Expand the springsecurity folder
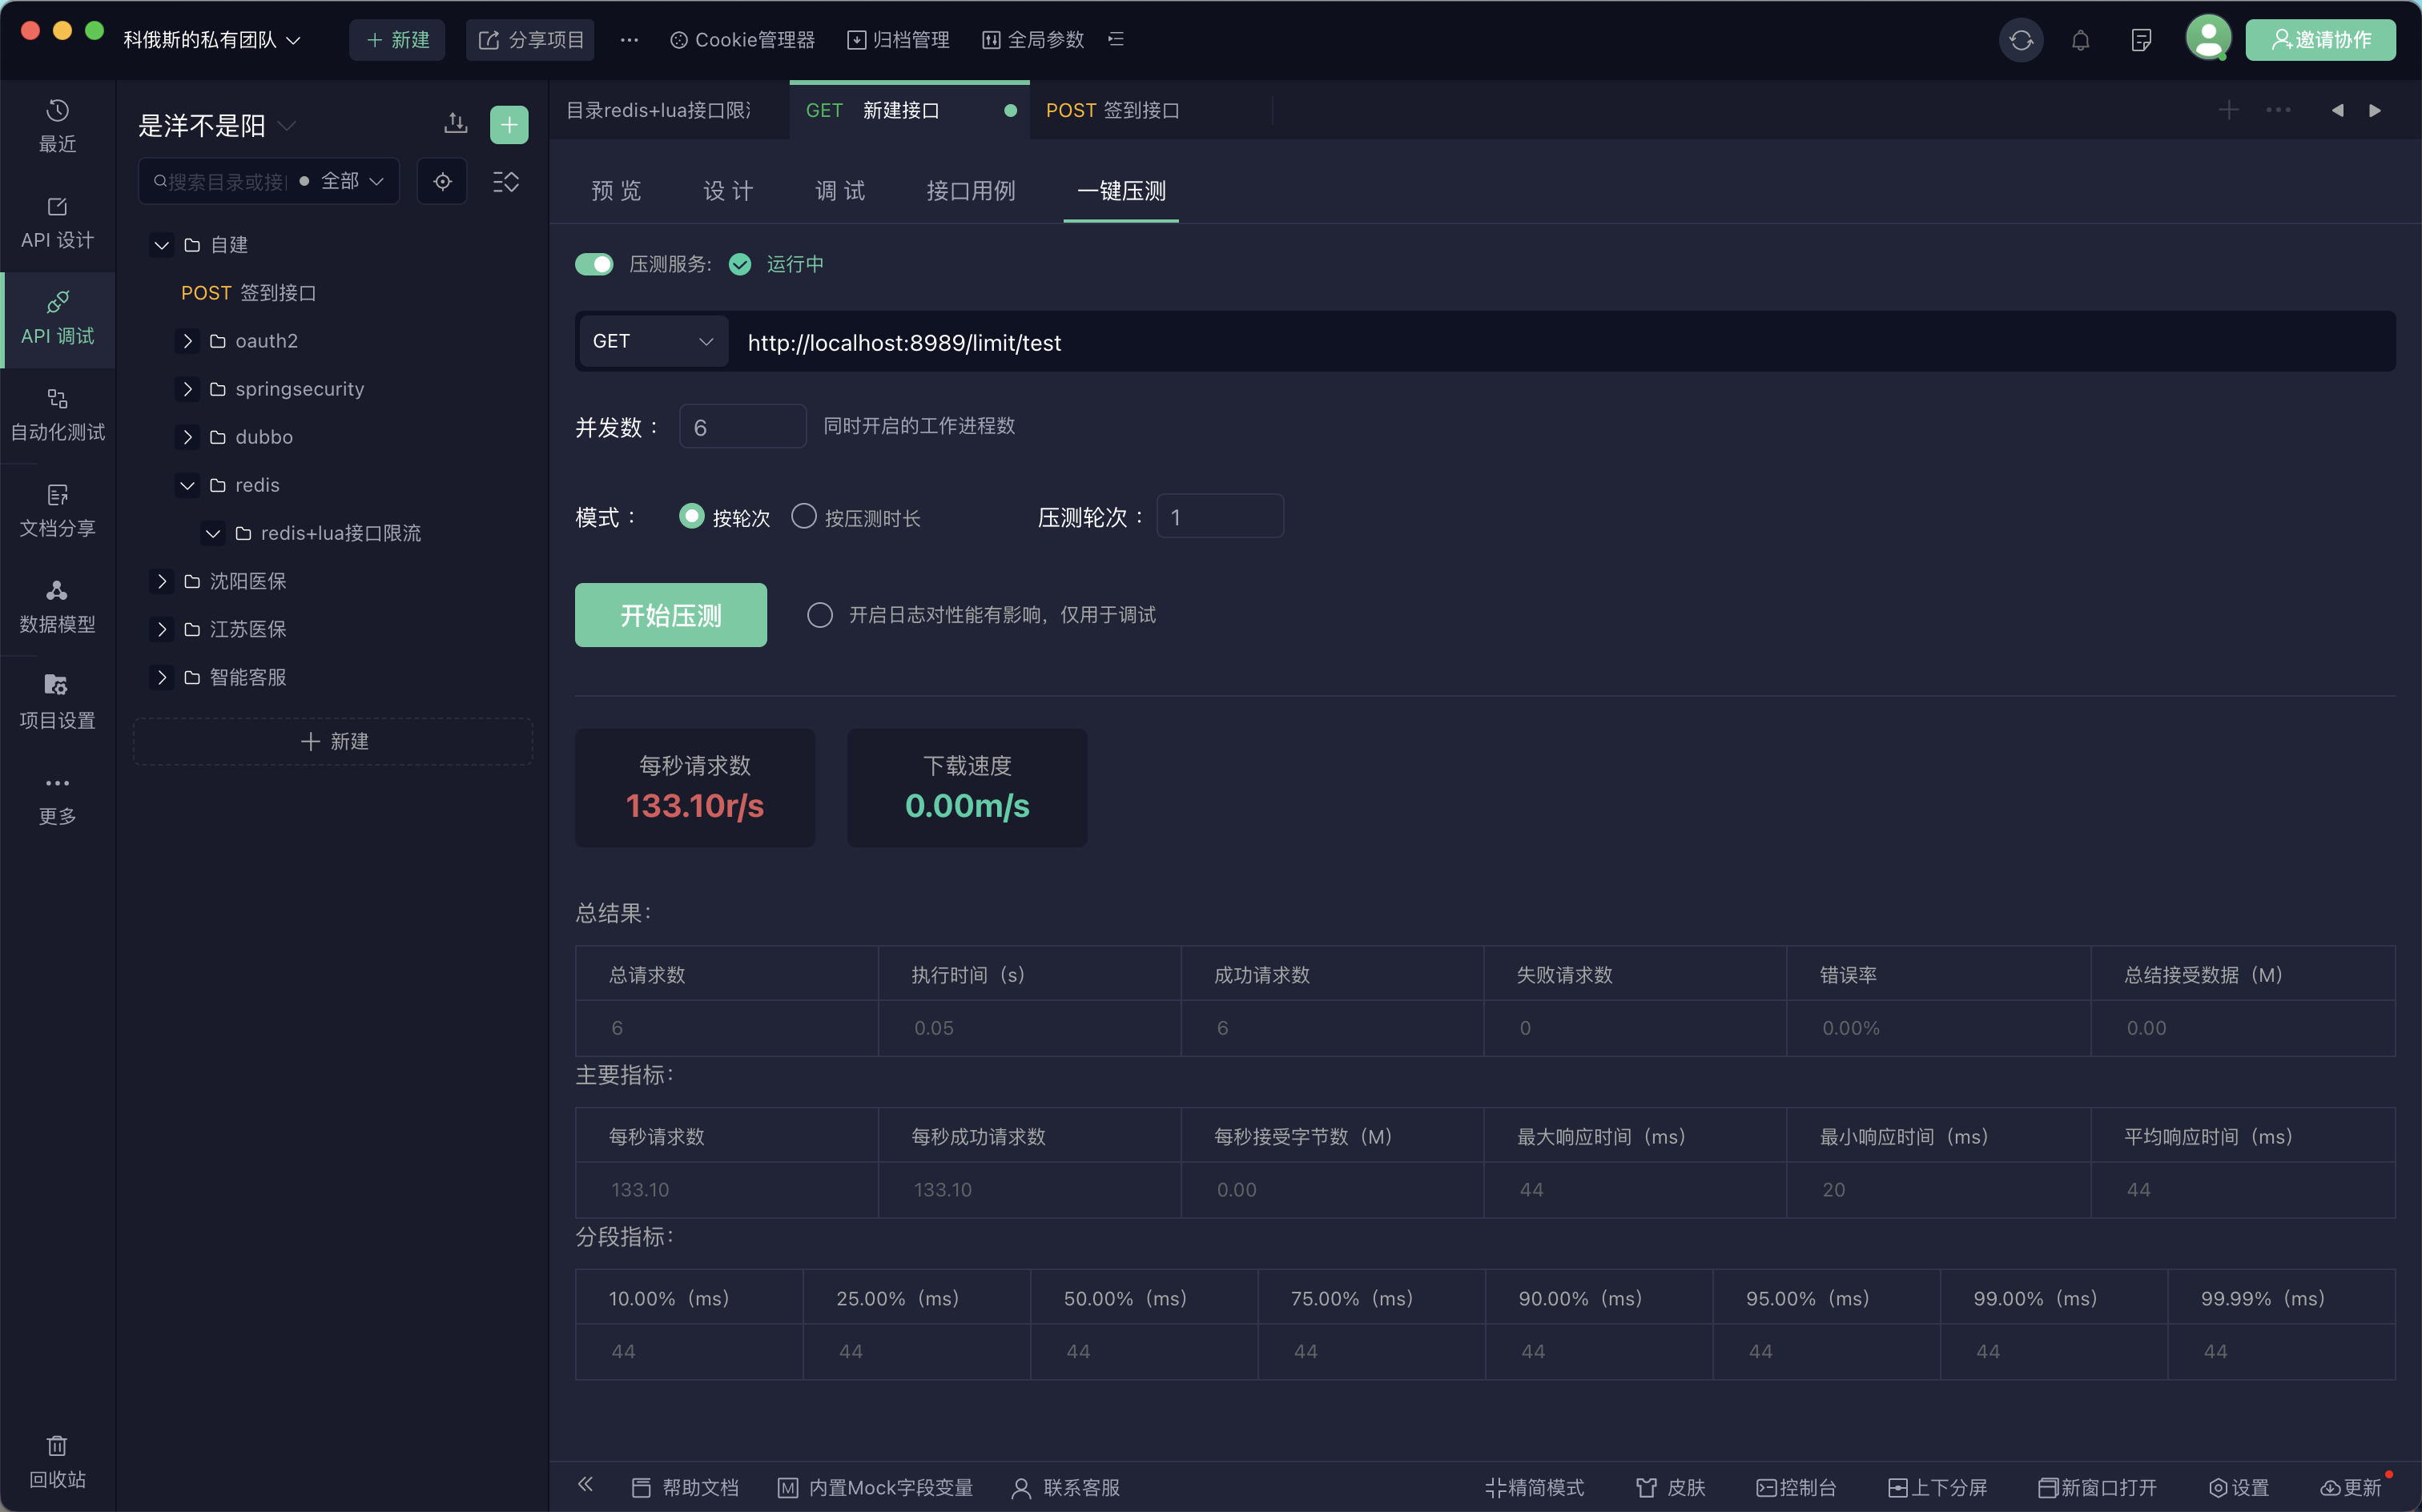This screenshot has height=1512, width=2422. tap(187, 389)
